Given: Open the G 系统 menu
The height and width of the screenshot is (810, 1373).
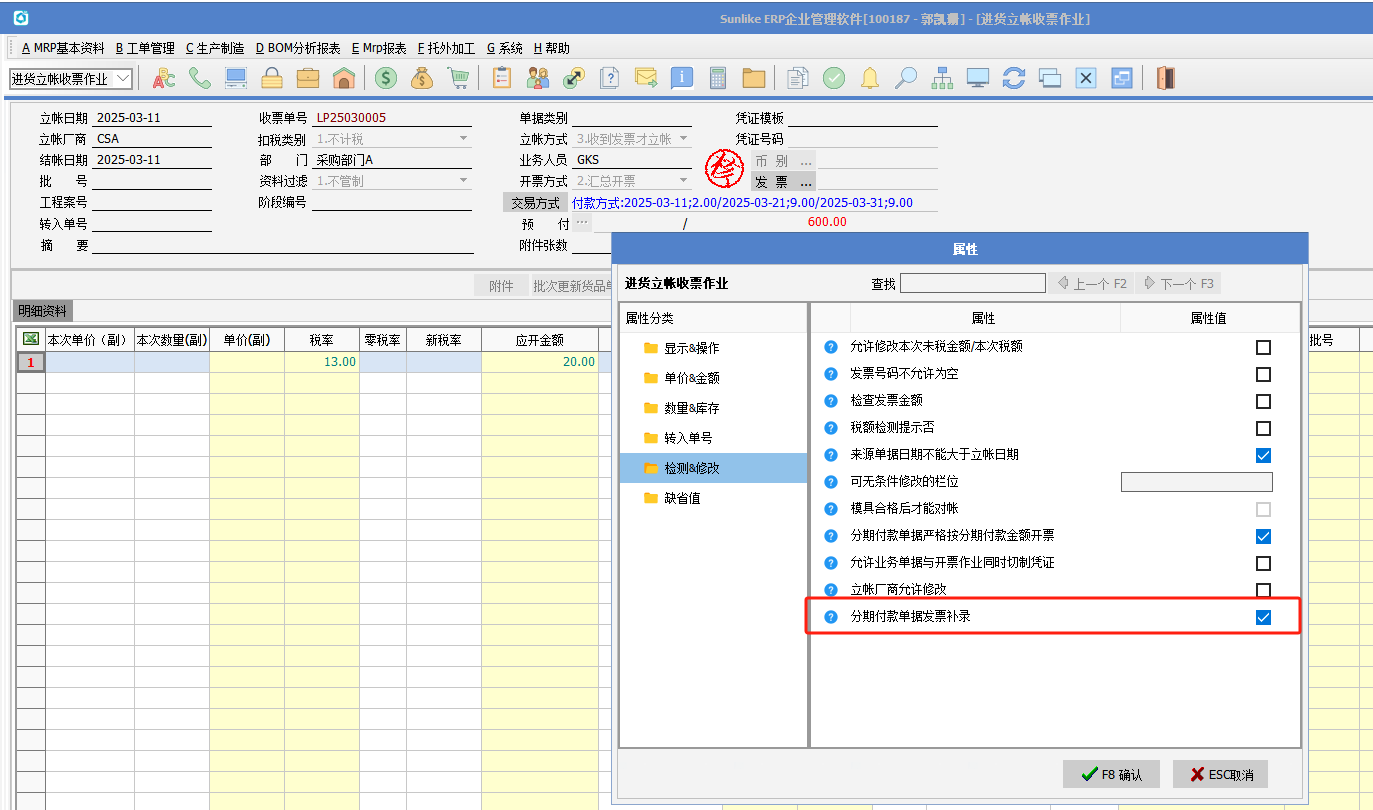Looking at the screenshot, I should [504, 48].
